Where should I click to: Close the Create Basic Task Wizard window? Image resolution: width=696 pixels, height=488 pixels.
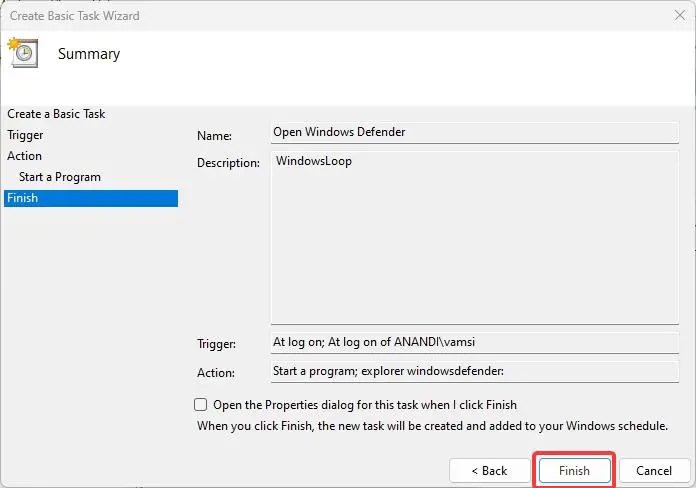[680, 16]
